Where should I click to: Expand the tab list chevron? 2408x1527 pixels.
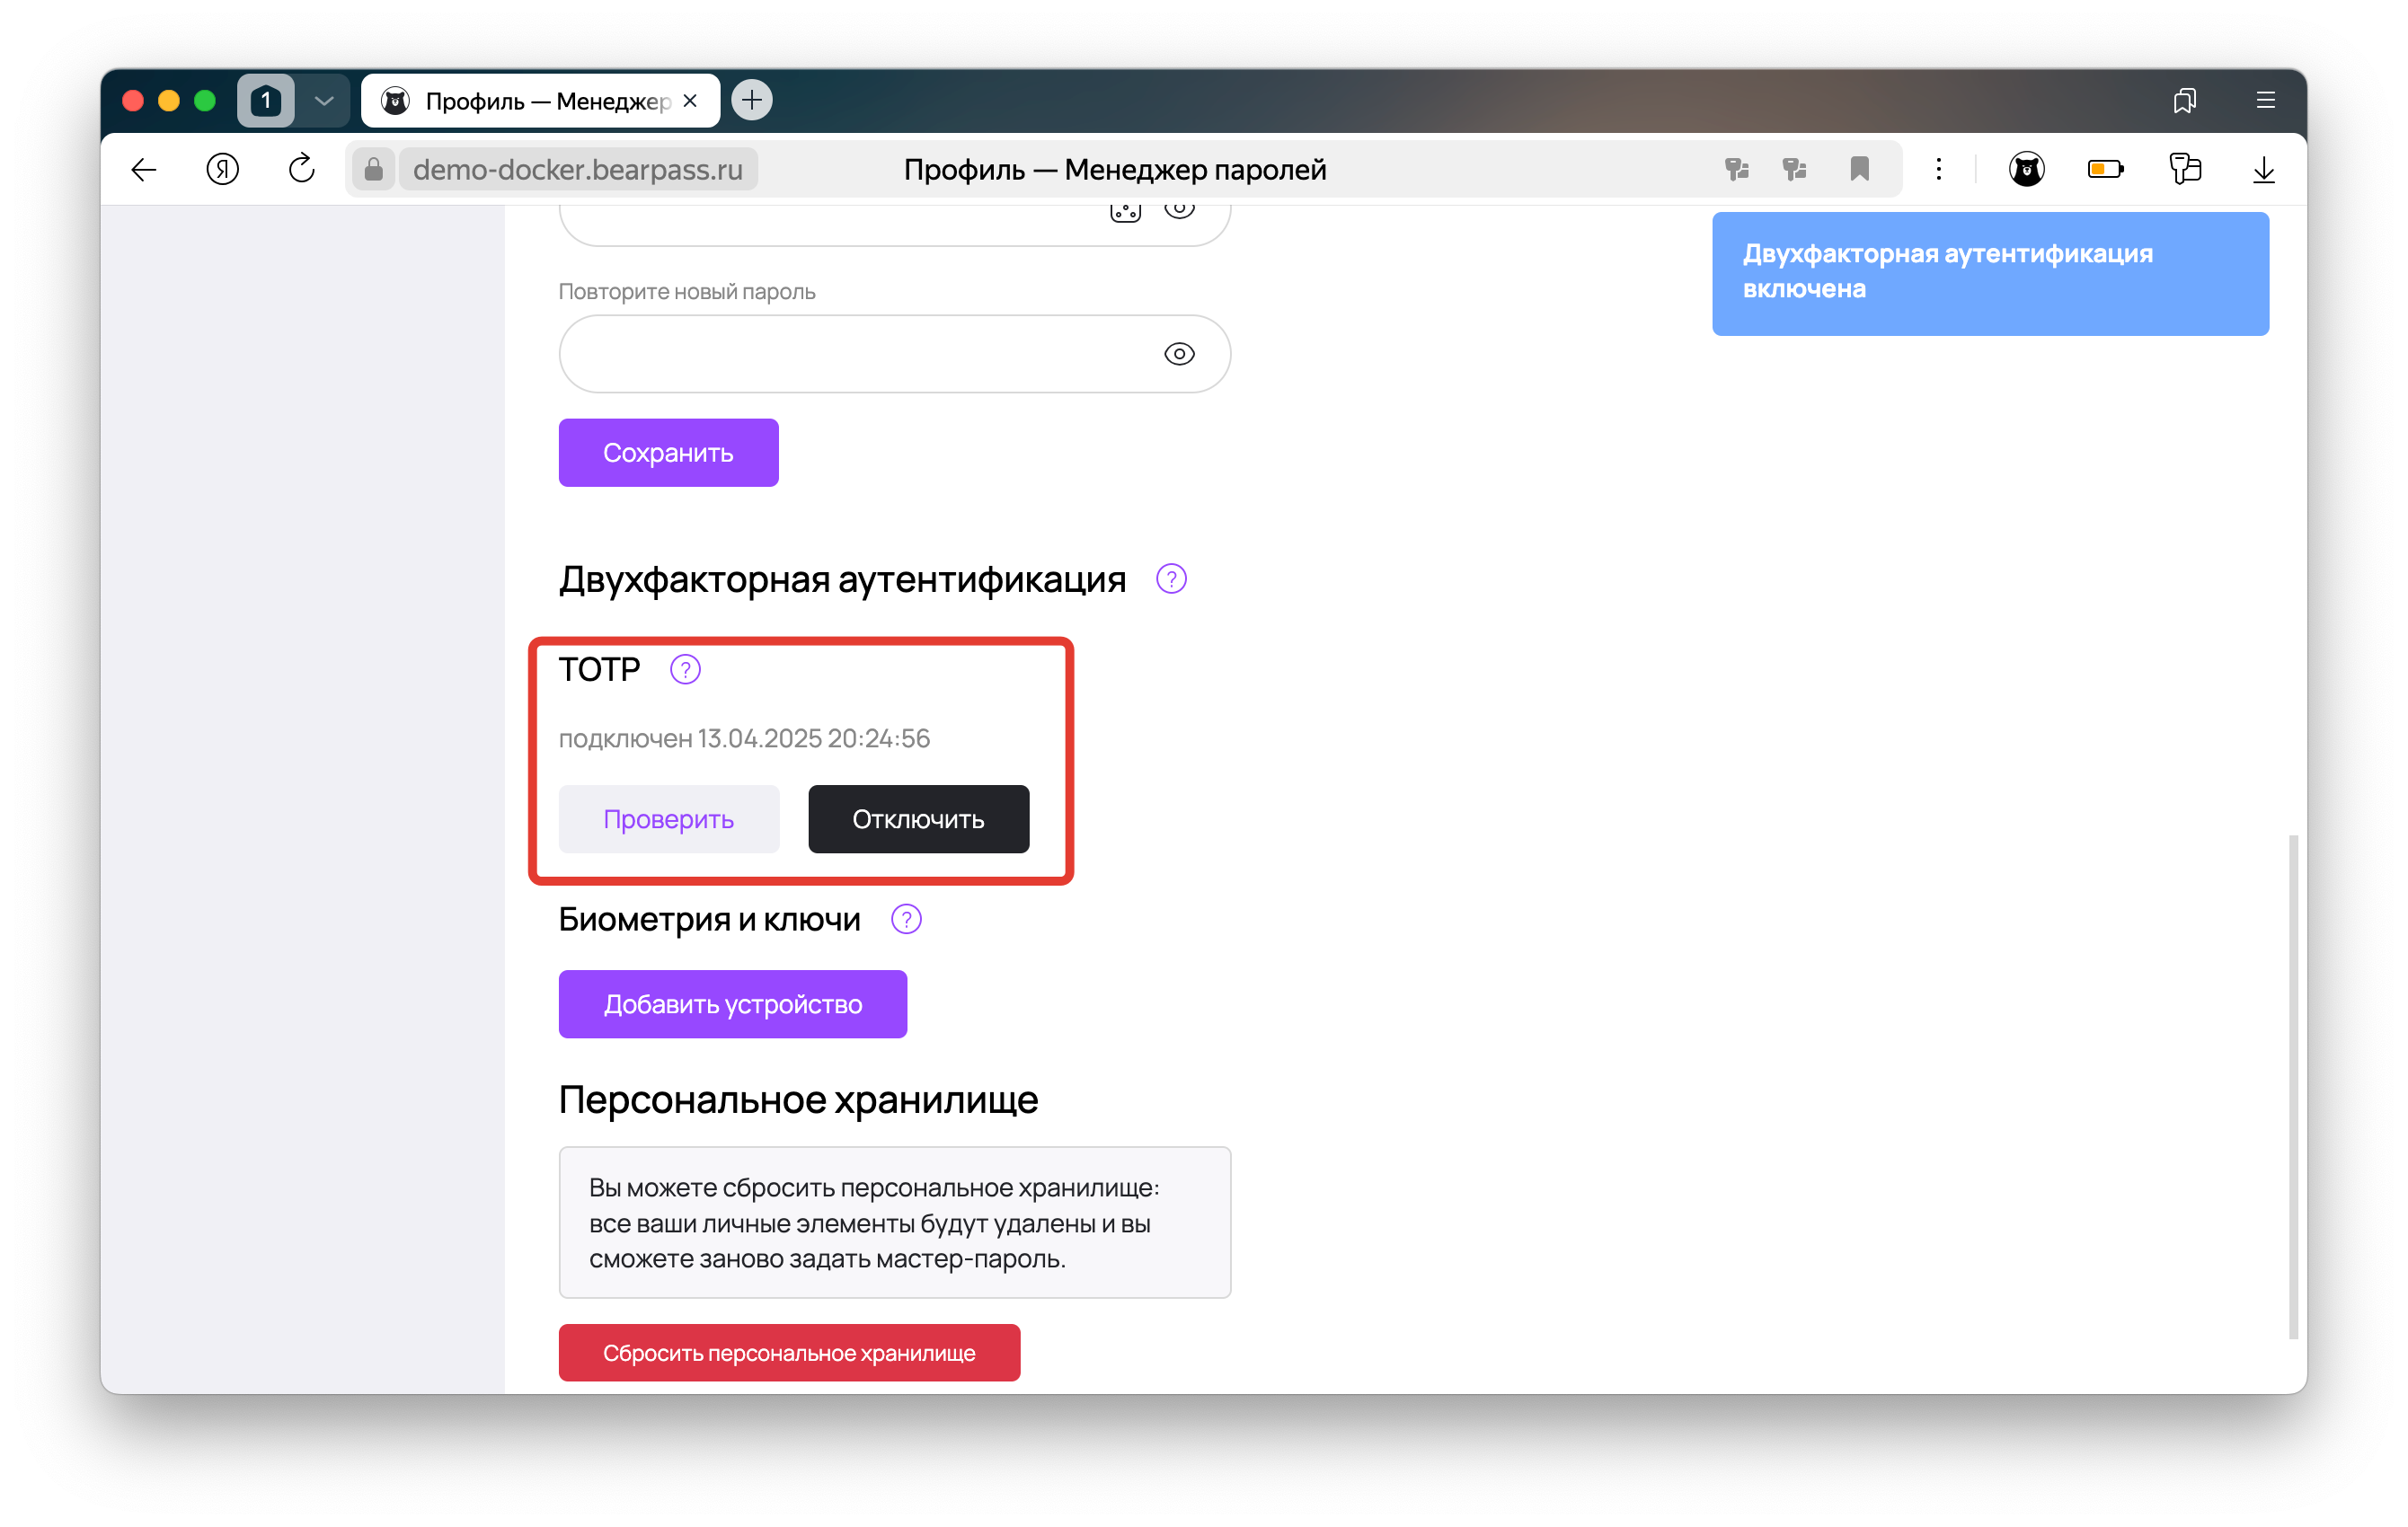click(324, 100)
